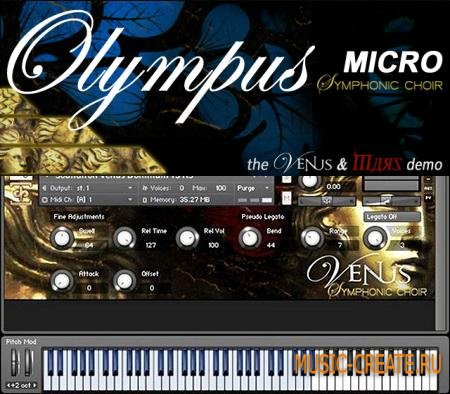
Task: Click the tune knob above 0.00
Action: click(x=310, y=182)
